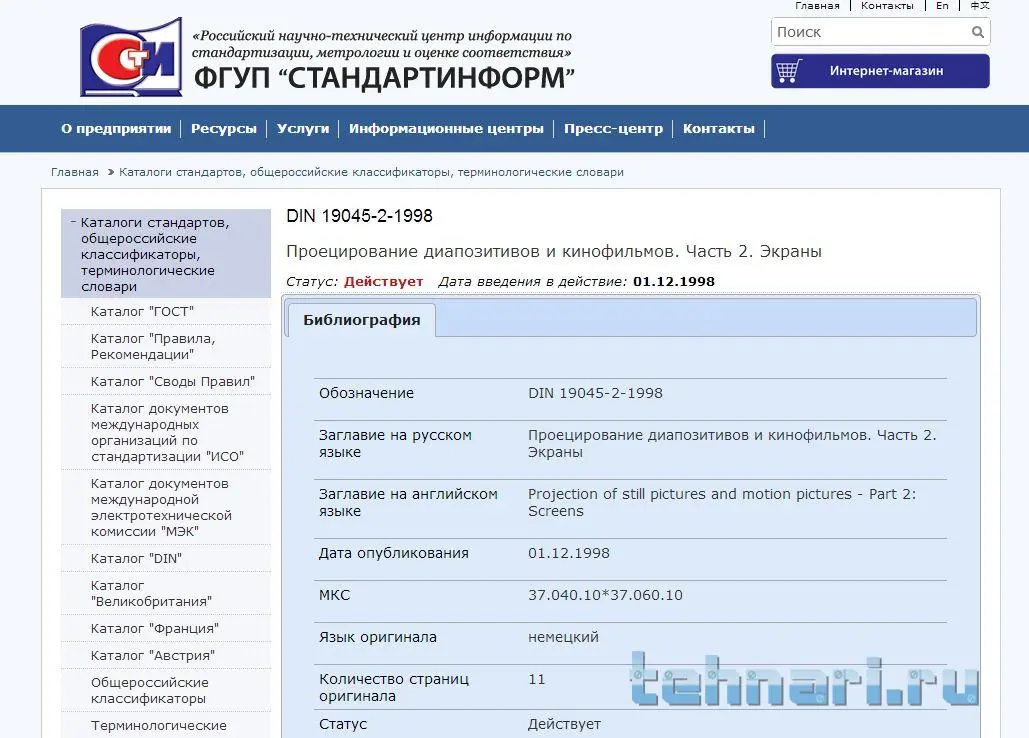This screenshot has width=1029, height=738.
Task: Open Каталог "Своды Правил"
Action: (x=173, y=382)
